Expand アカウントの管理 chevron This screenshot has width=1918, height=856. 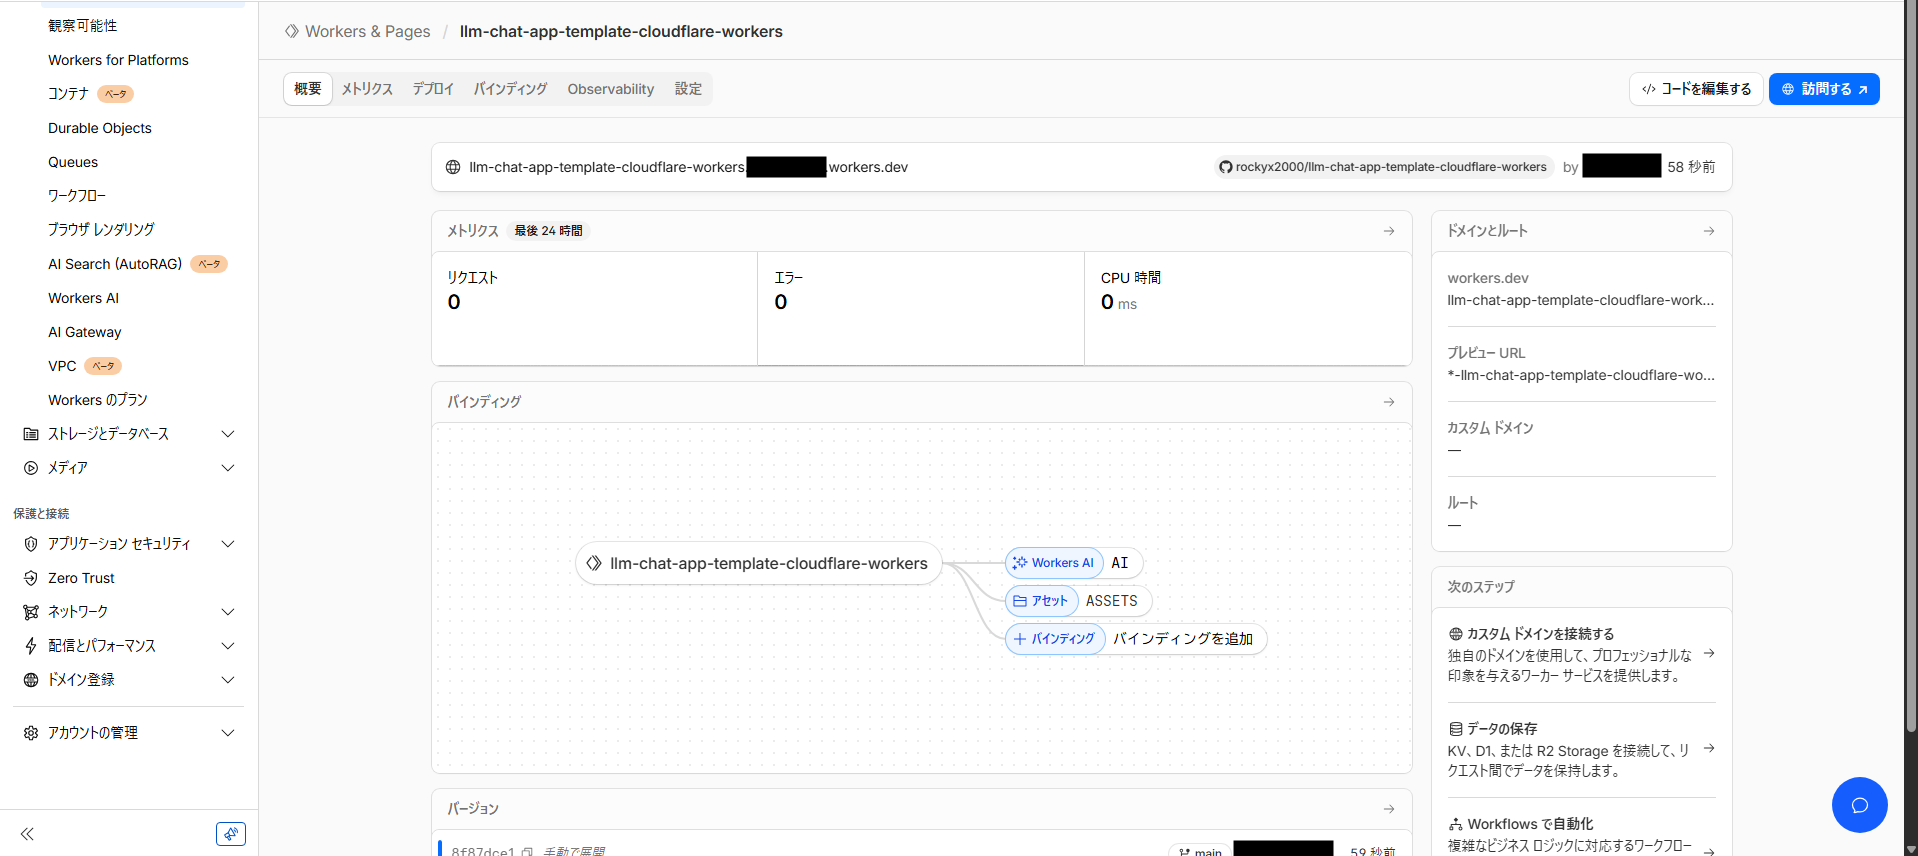tap(228, 733)
